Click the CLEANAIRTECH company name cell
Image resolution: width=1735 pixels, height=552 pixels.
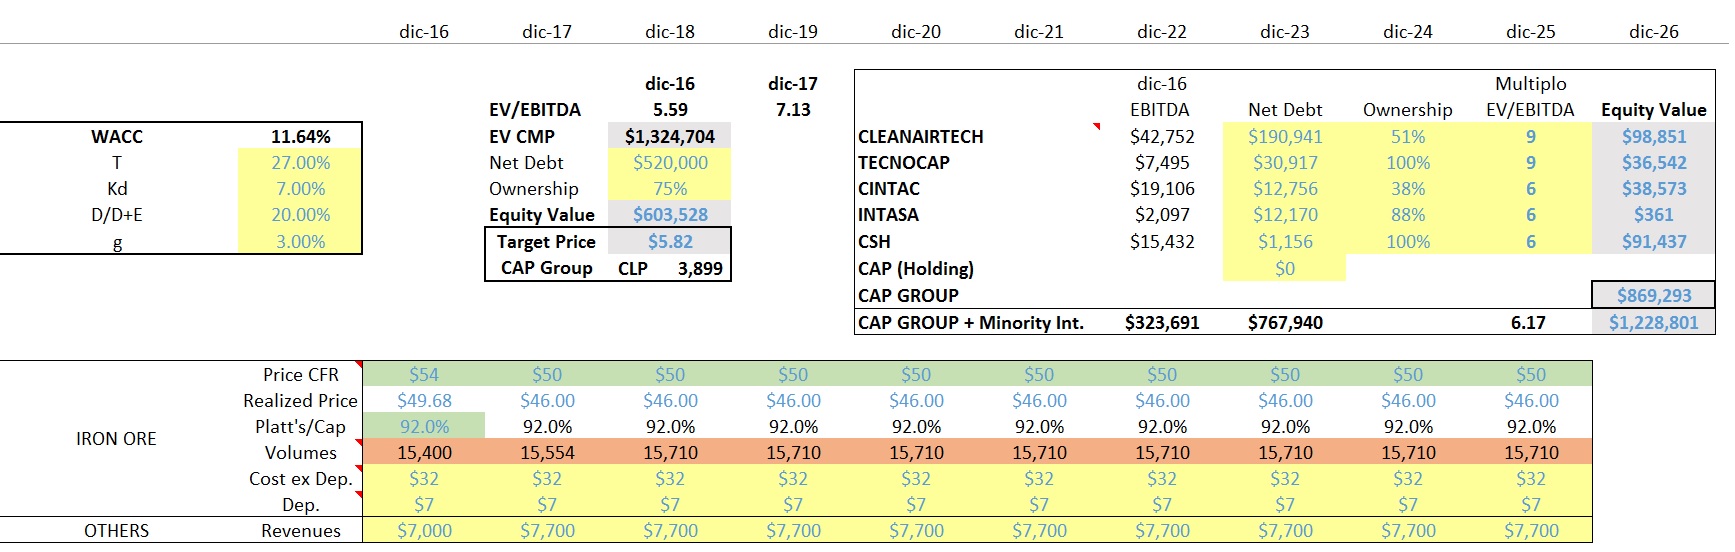pos(921,137)
